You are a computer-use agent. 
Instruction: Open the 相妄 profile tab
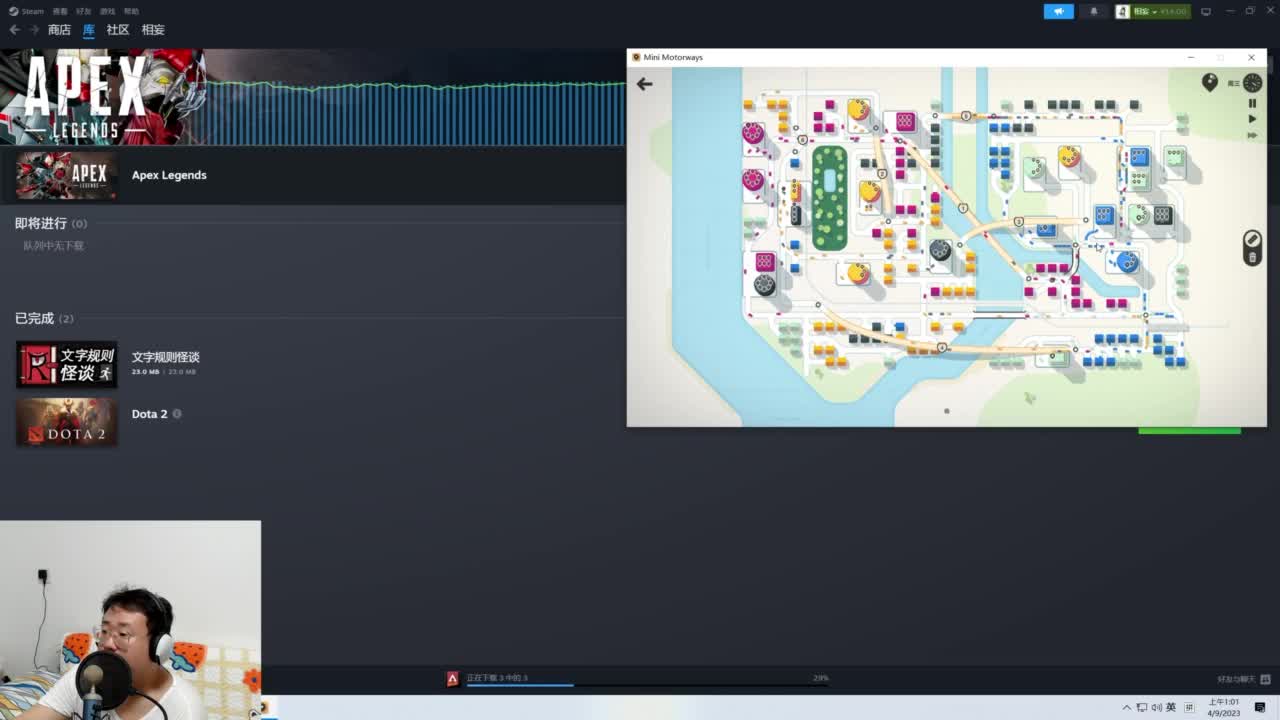(x=153, y=30)
